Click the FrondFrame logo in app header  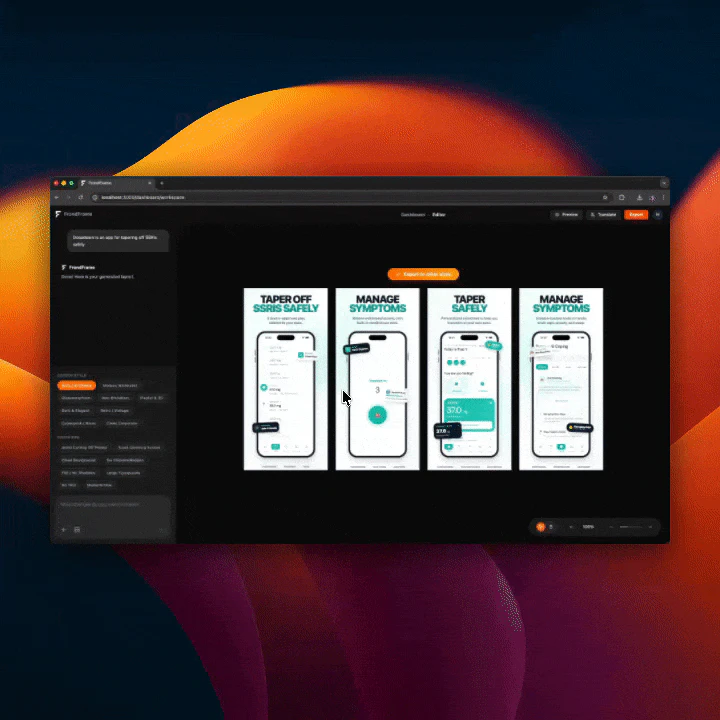pos(74,214)
